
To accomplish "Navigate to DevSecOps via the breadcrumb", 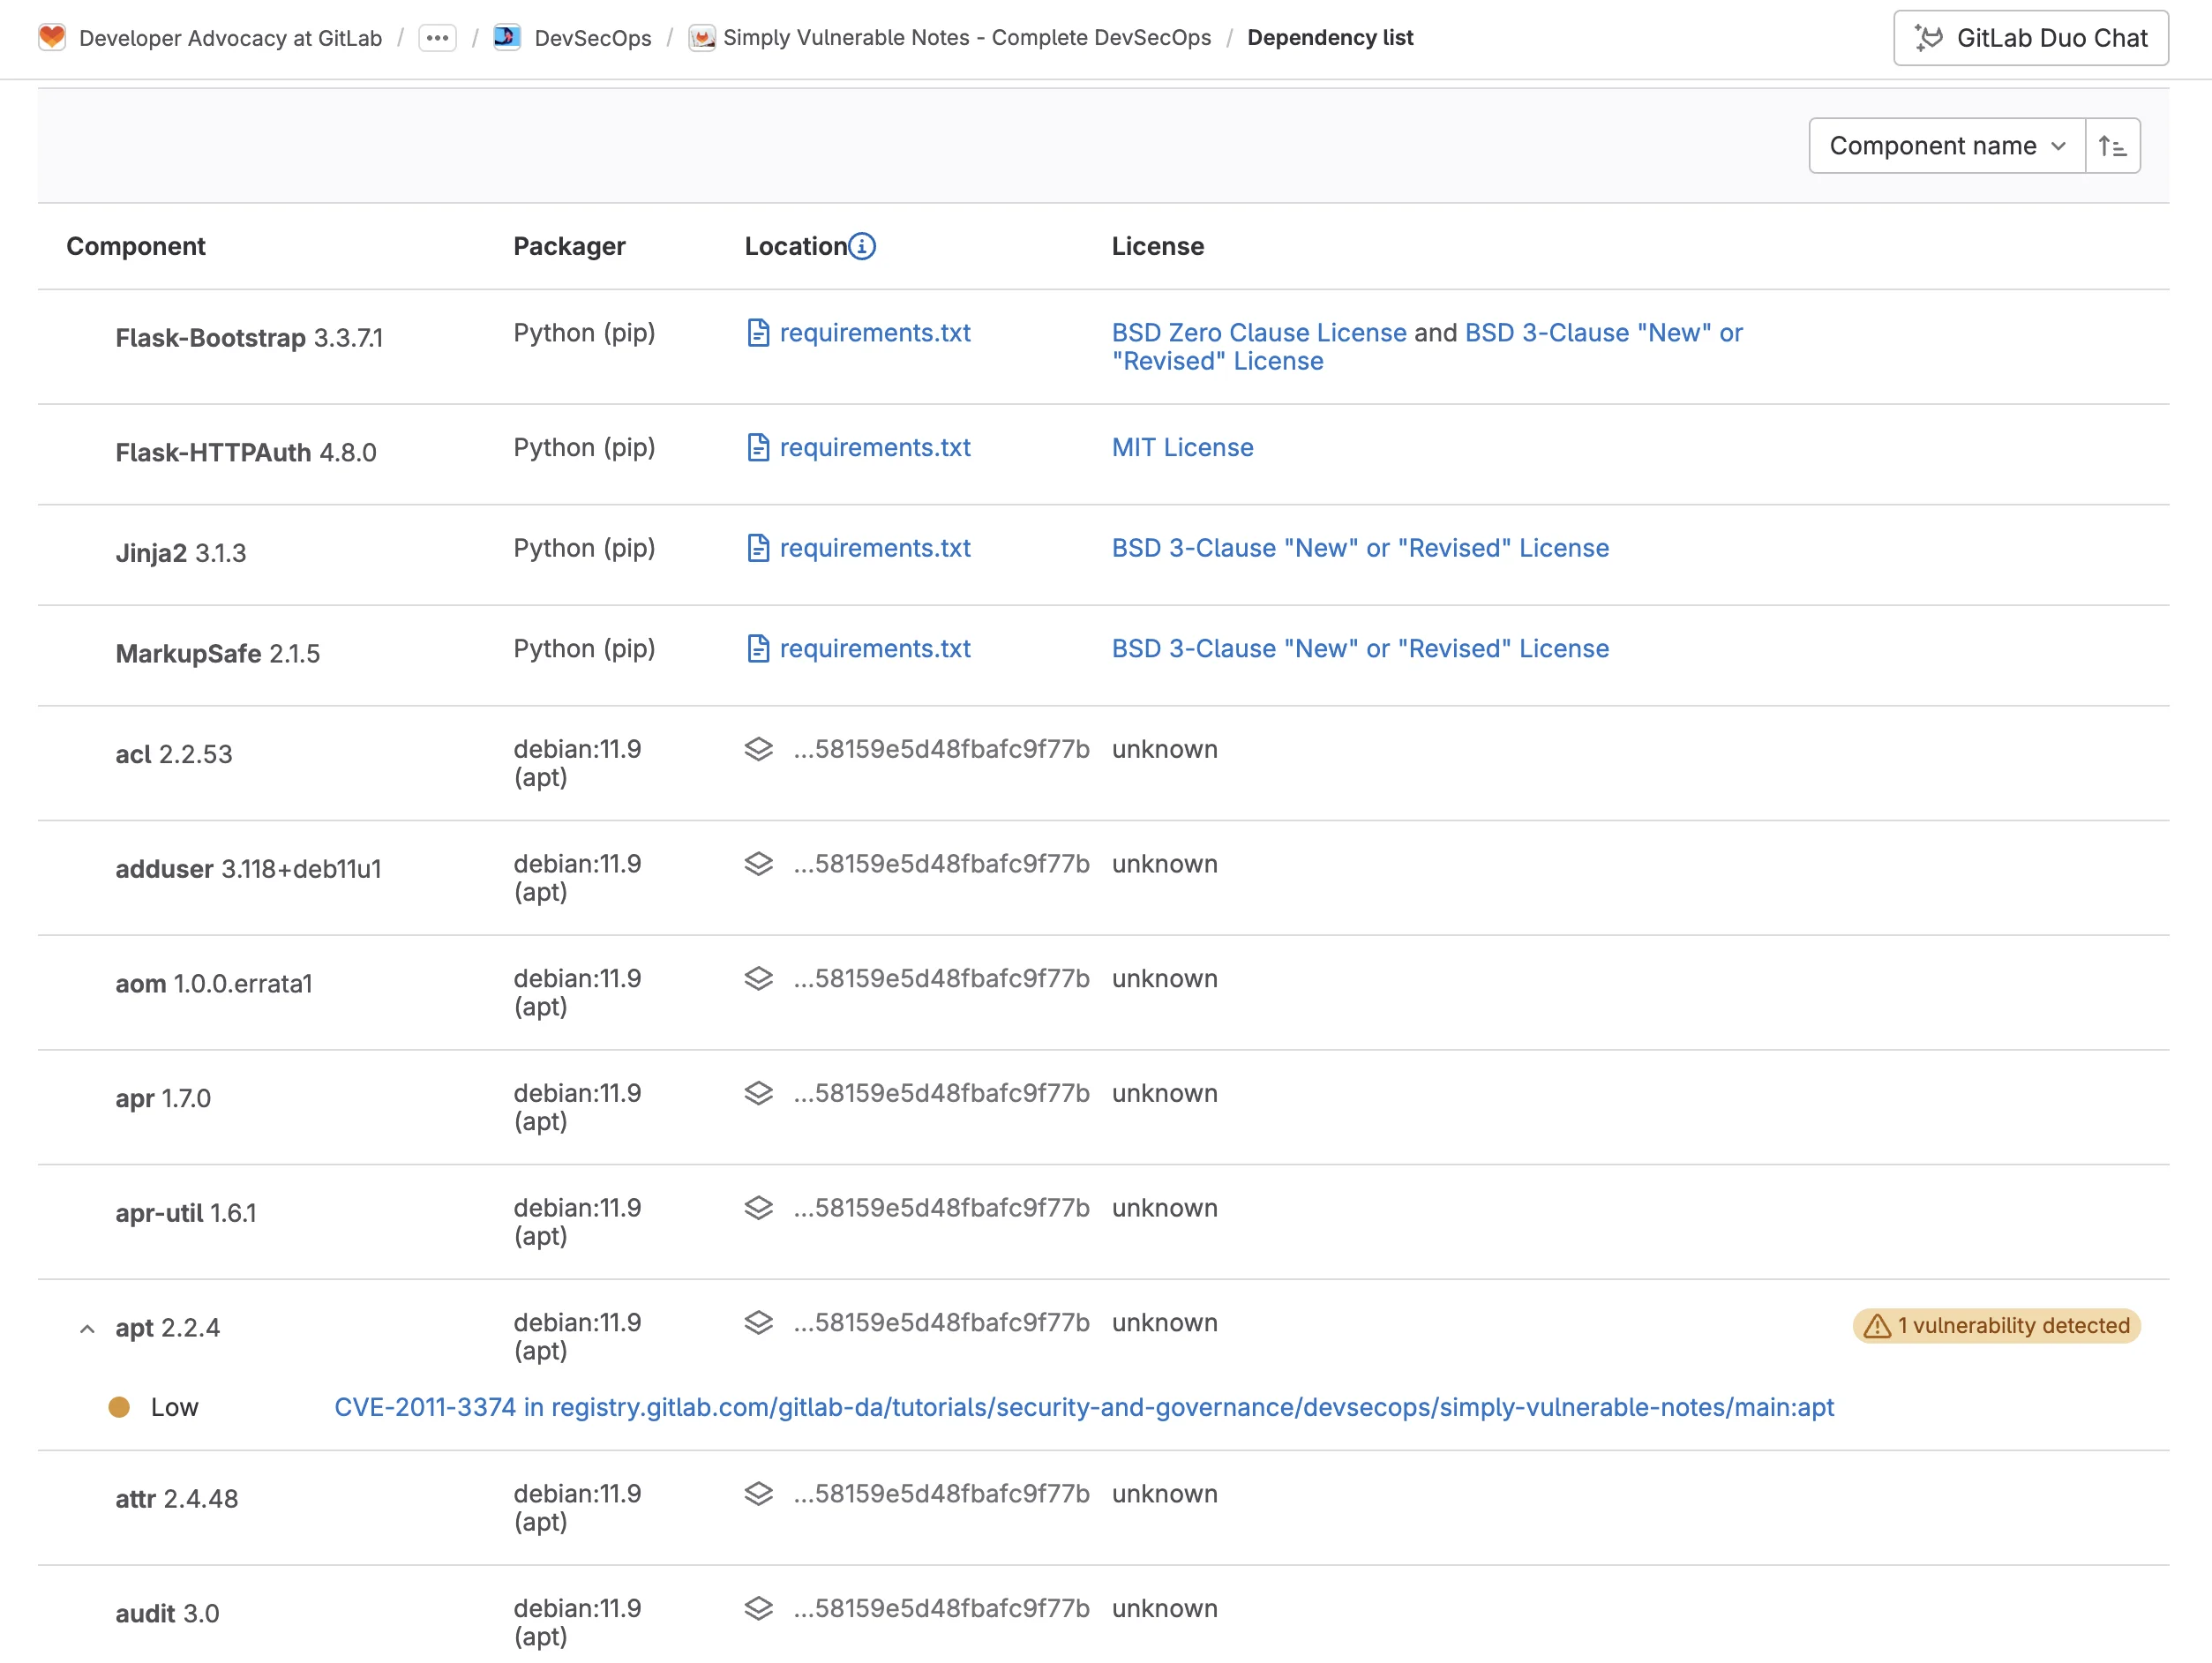I will coord(592,38).
